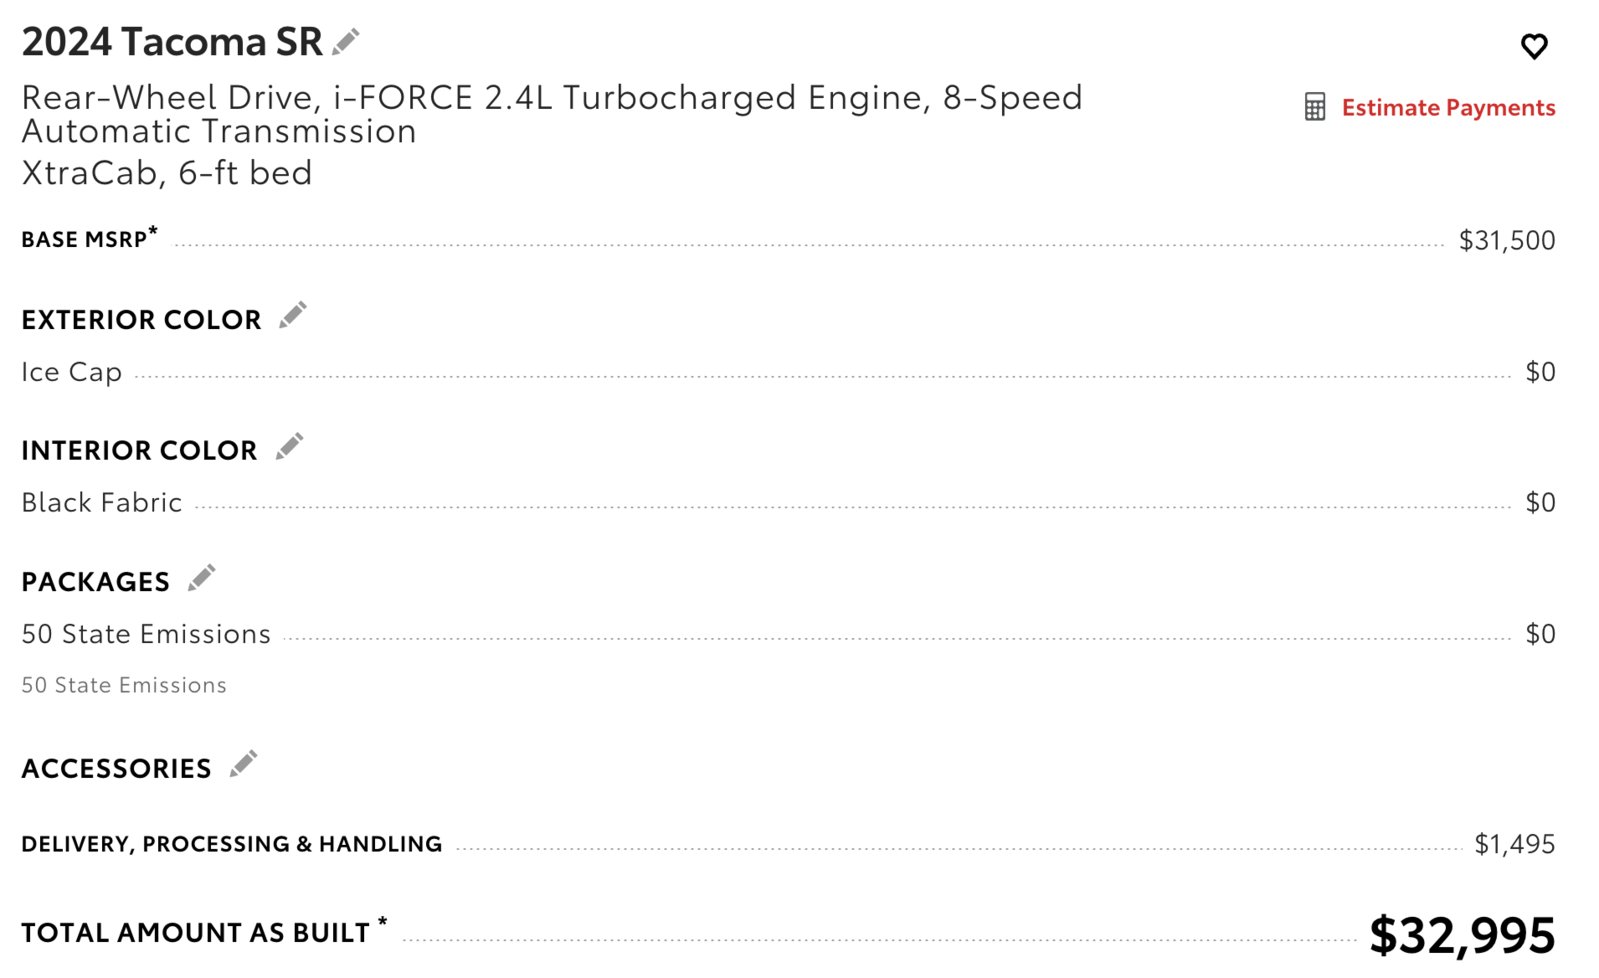Select the Interior Color heading
The image size is (1599, 978).
click(139, 451)
